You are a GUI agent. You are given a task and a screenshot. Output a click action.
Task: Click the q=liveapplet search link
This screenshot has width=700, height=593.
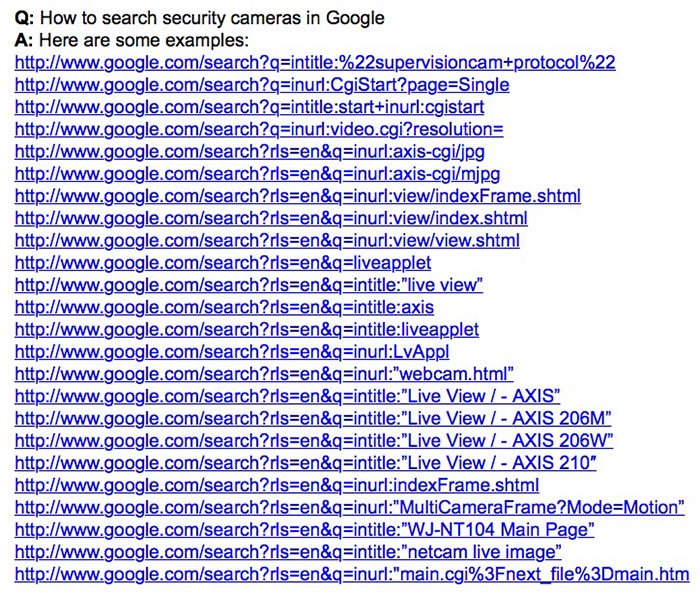point(223,263)
